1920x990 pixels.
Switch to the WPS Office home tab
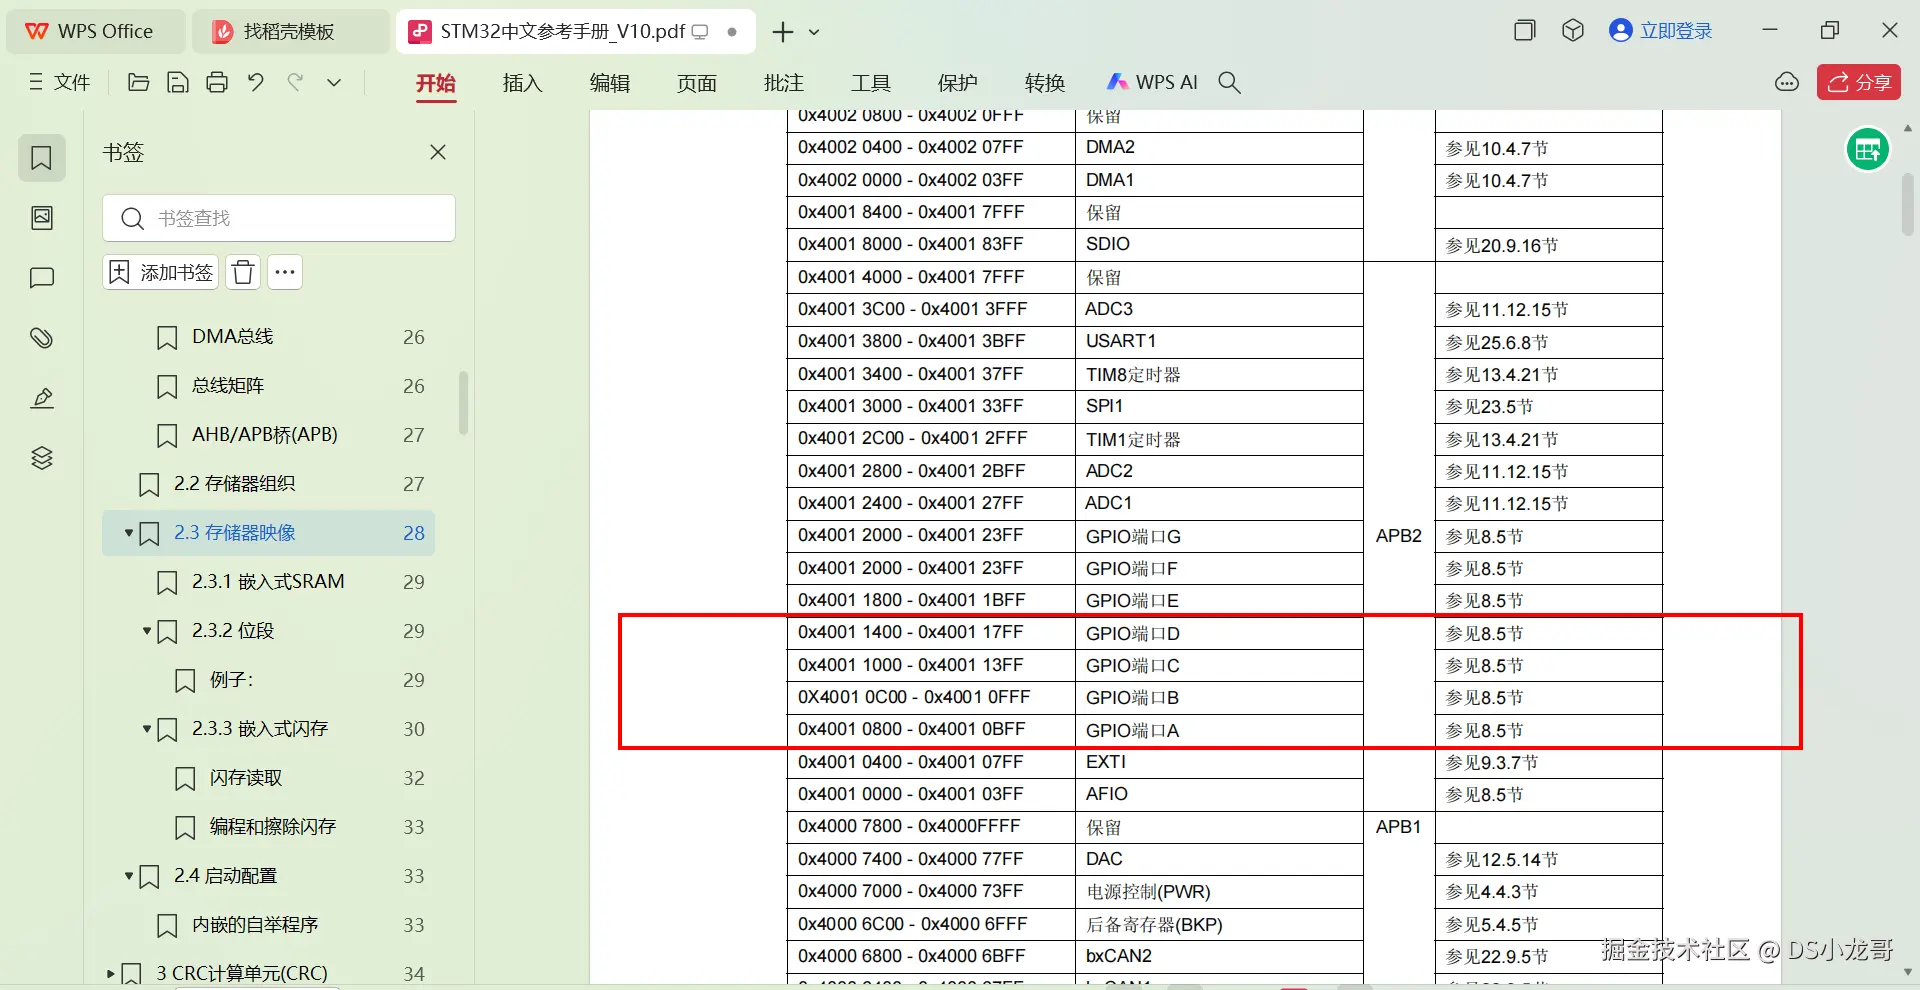(x=96, y=31)
